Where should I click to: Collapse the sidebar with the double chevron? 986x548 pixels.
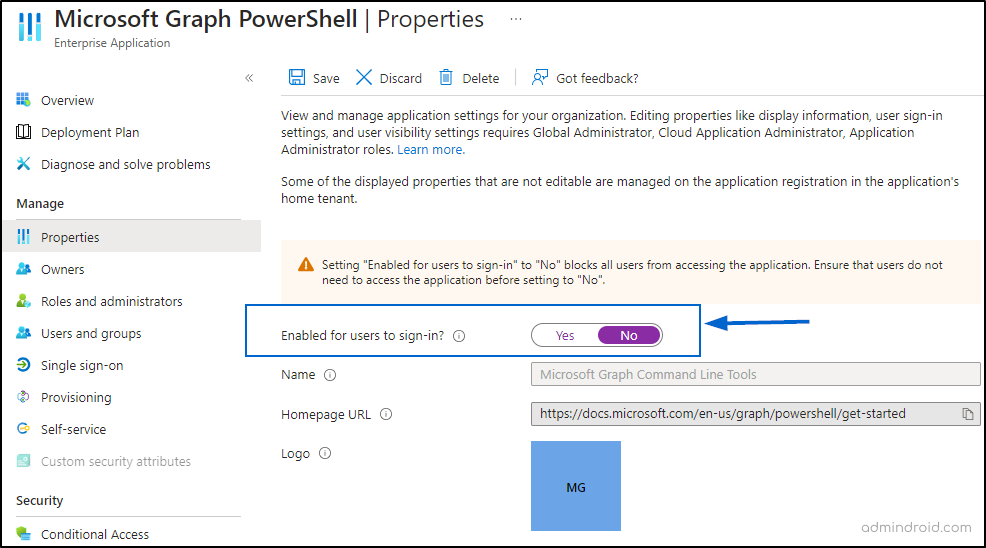pos(249,78)
